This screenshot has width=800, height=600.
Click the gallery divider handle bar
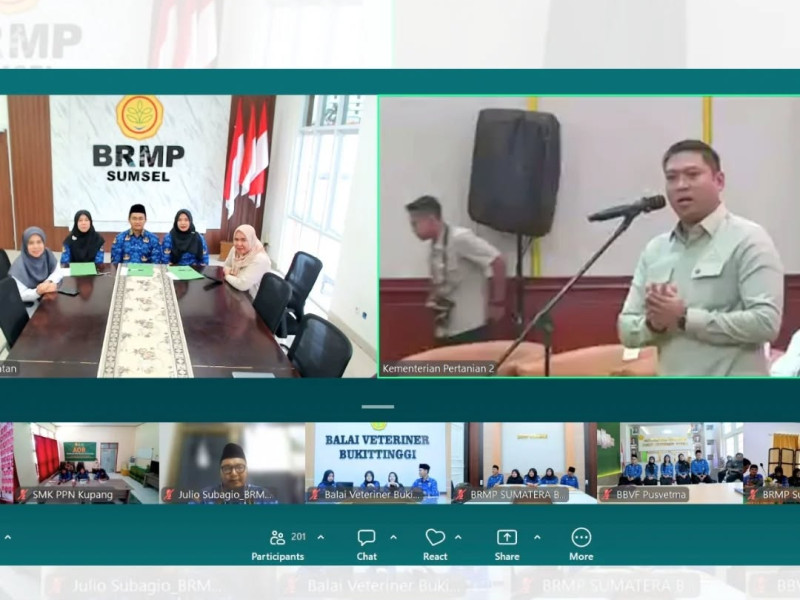click(x=378, y=407)
